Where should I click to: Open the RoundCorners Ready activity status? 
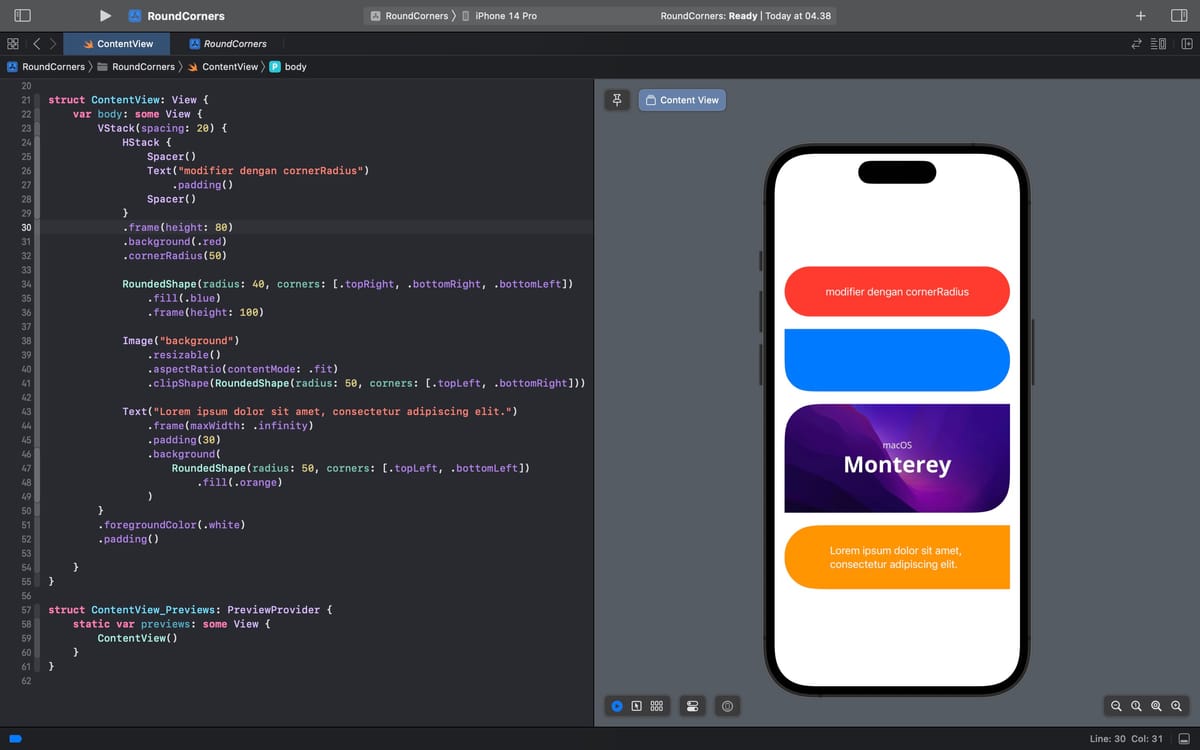746,16
